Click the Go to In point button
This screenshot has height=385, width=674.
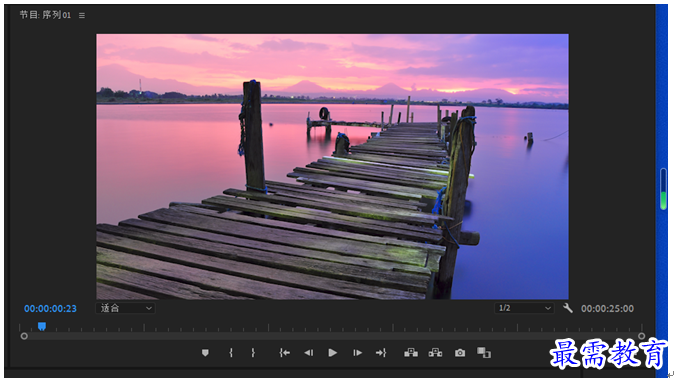coord(285,353)
